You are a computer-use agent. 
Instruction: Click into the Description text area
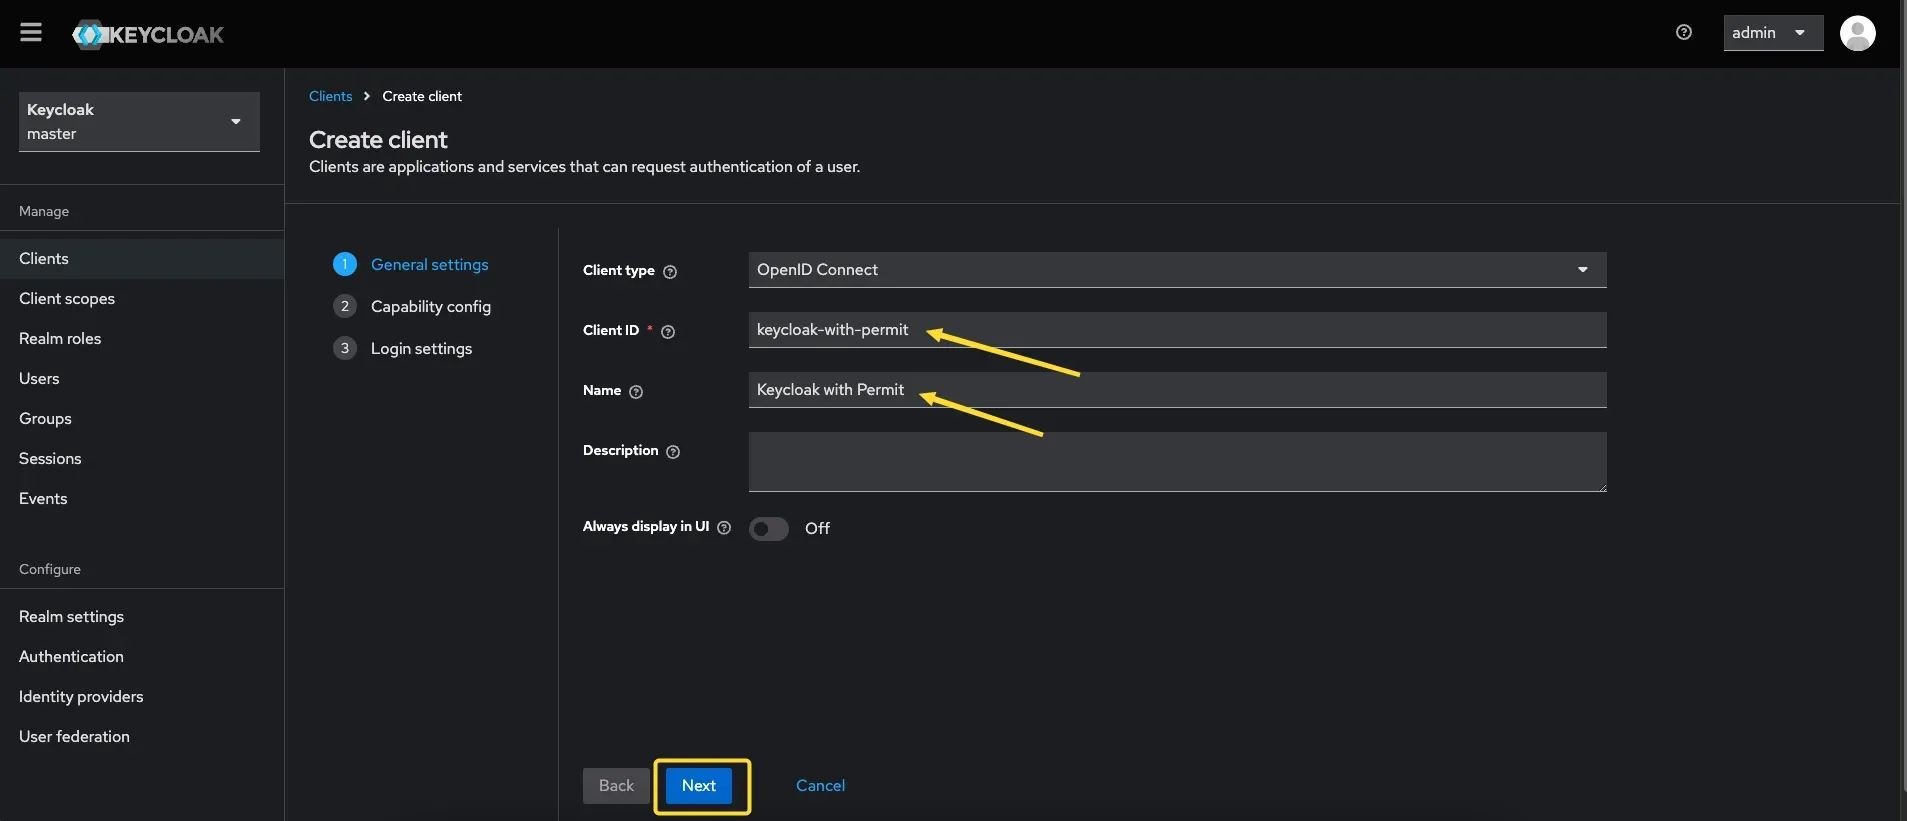[1176, 462]
